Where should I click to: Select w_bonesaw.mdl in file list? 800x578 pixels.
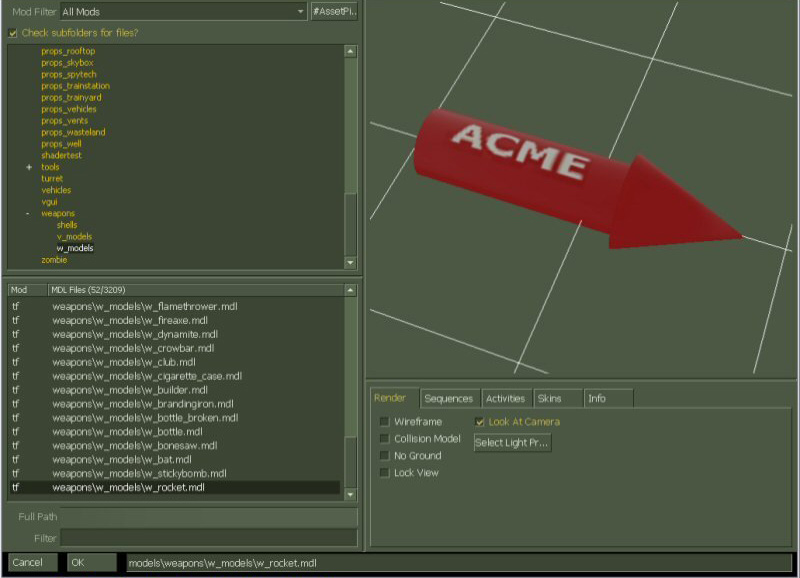tap(175, 445)
